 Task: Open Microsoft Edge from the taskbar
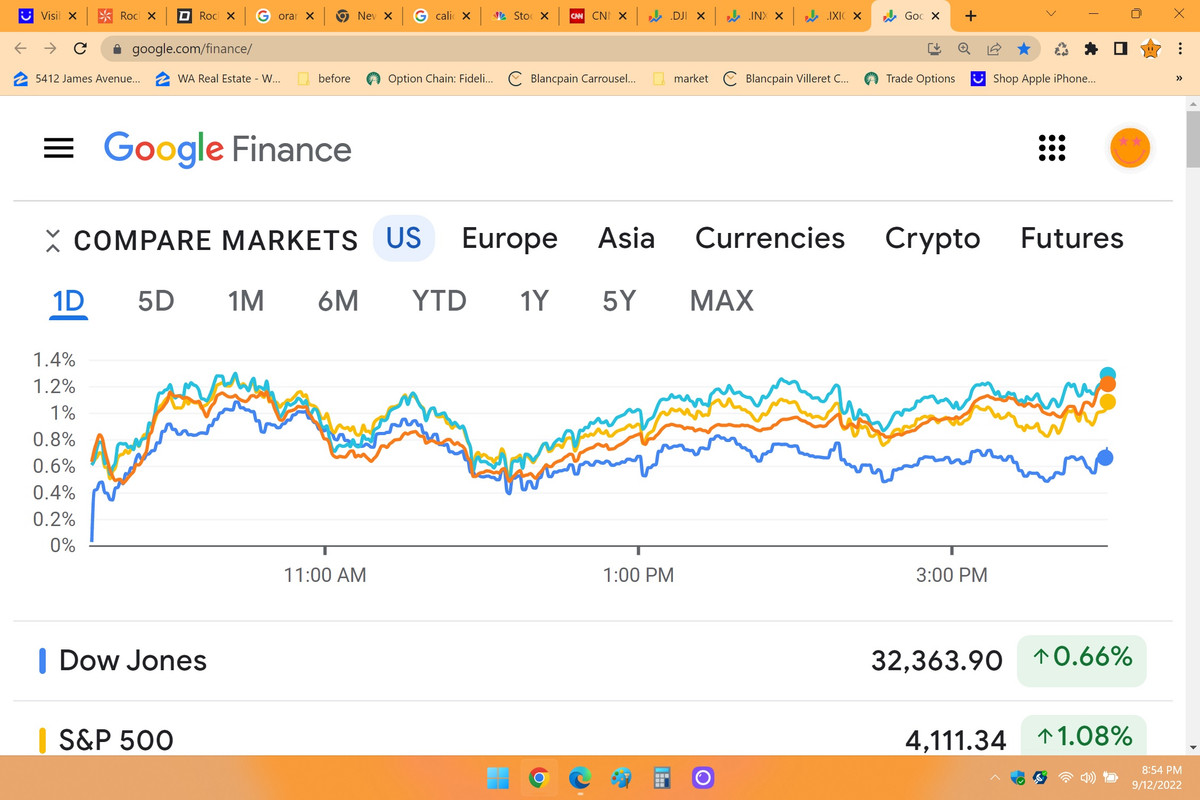(580, 777)
